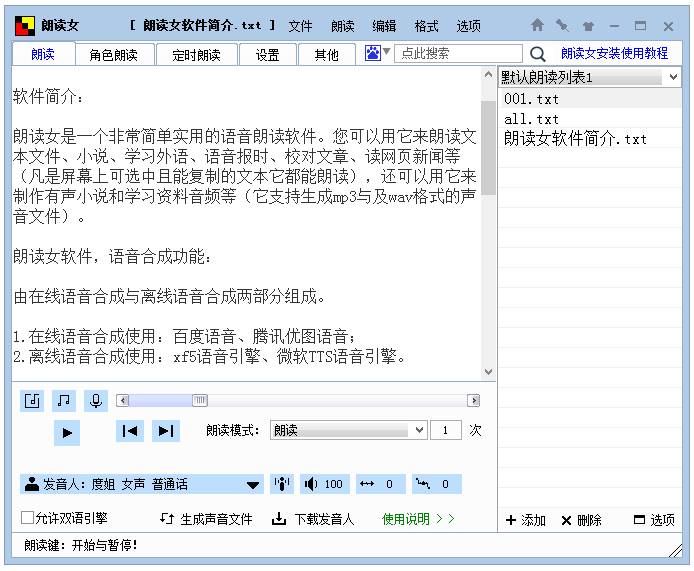Click the magnifier search icon
694x571 pixels.
538,54
